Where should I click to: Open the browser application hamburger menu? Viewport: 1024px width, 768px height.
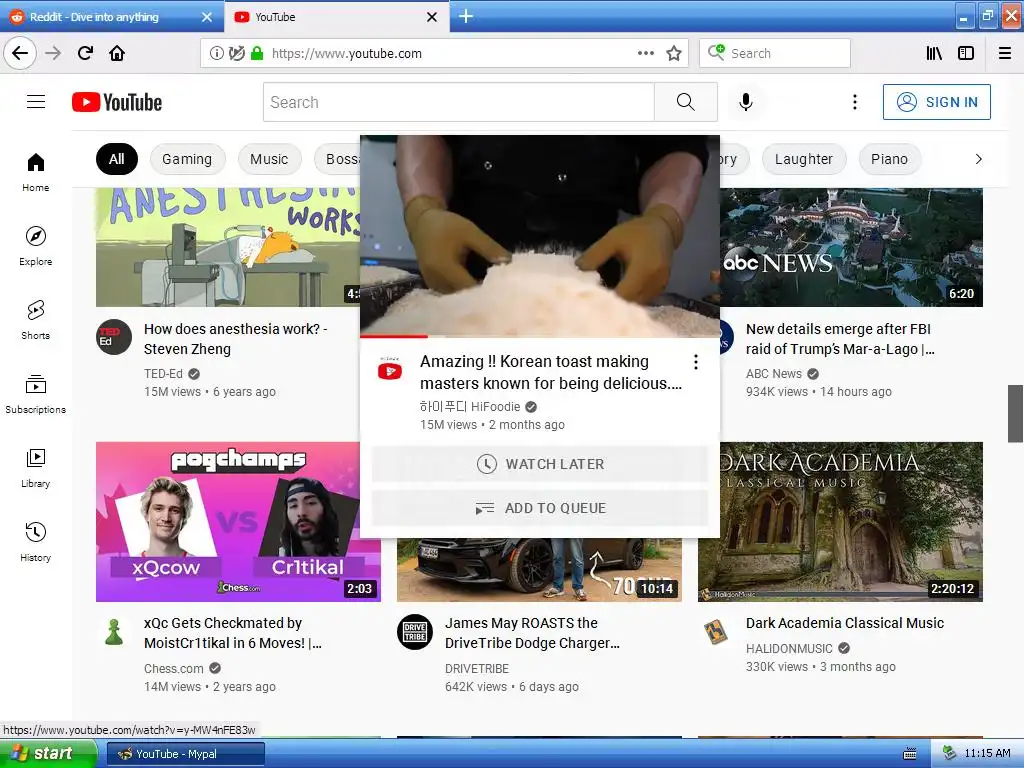click(1005, 53)
